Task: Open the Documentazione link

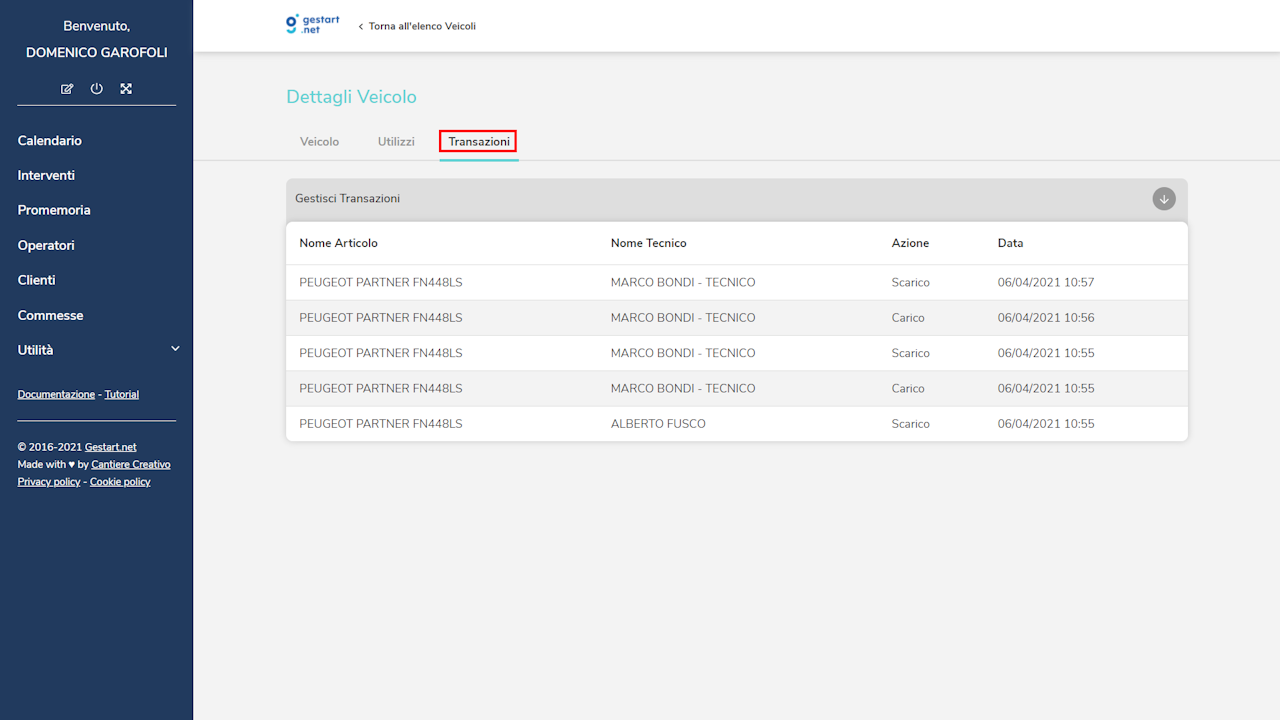Action: [56, 395]
